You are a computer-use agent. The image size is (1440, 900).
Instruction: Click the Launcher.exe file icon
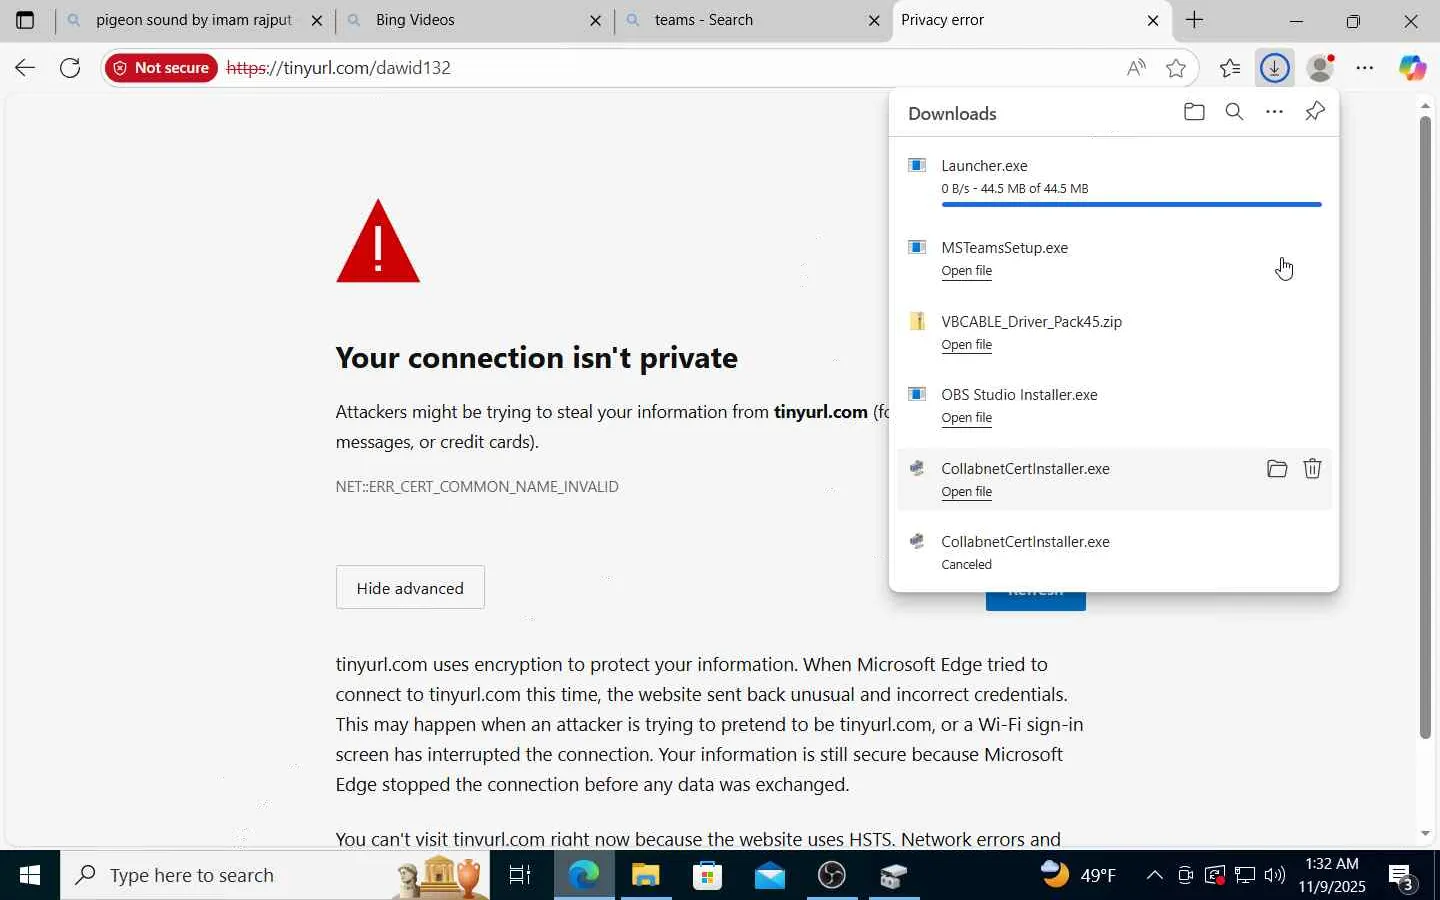point(917,165)
